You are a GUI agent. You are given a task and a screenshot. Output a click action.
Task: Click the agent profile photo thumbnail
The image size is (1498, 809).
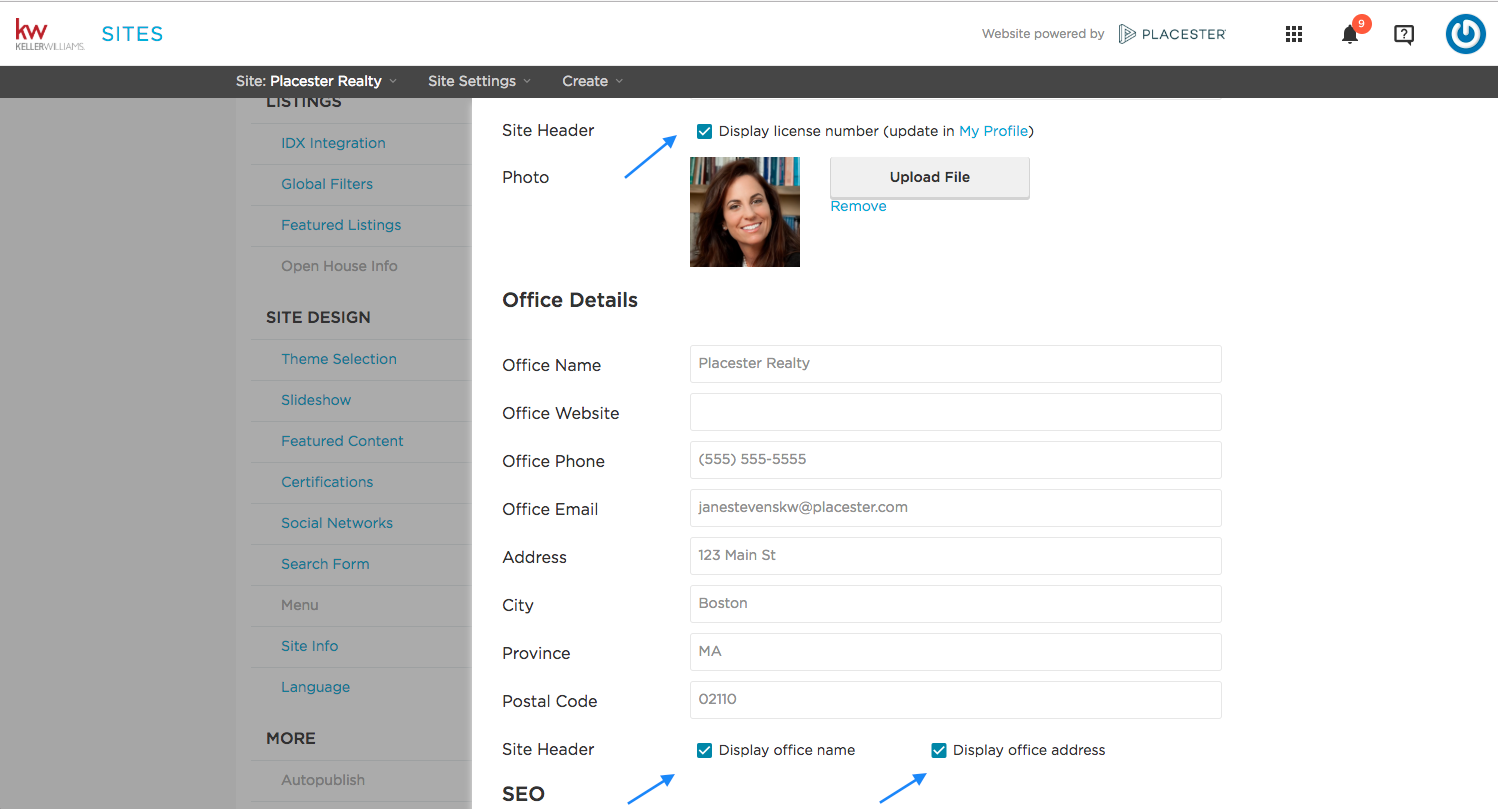coord(745,212)
